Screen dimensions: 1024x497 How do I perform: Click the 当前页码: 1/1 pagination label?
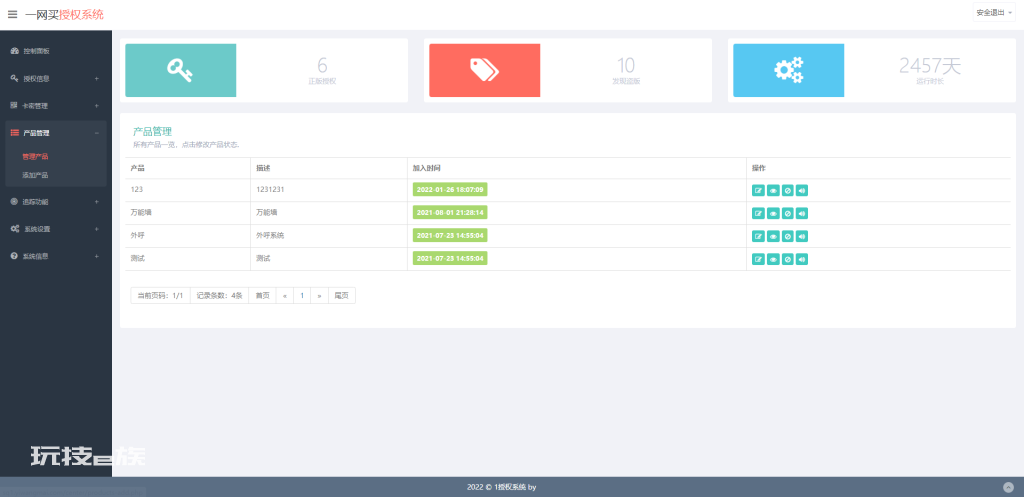[161, 295]
